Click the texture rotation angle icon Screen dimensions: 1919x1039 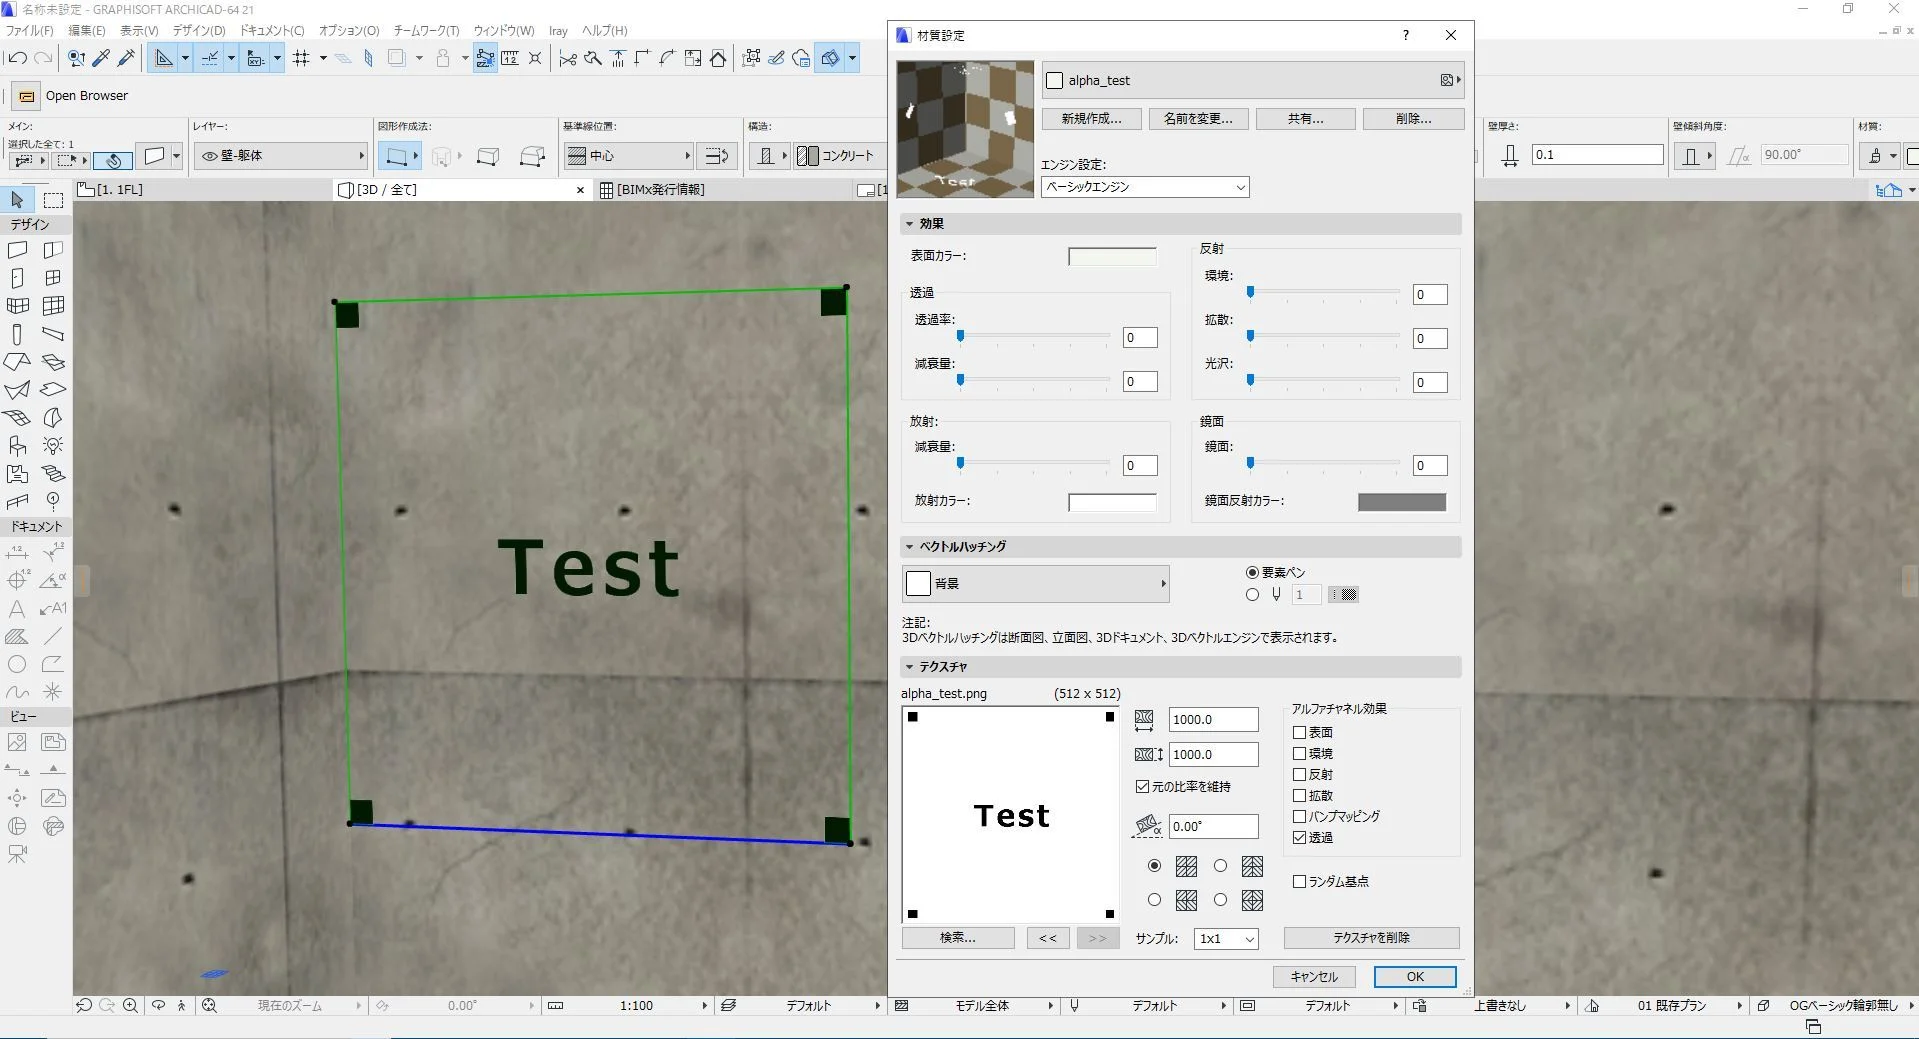[x=1147, y=826]
